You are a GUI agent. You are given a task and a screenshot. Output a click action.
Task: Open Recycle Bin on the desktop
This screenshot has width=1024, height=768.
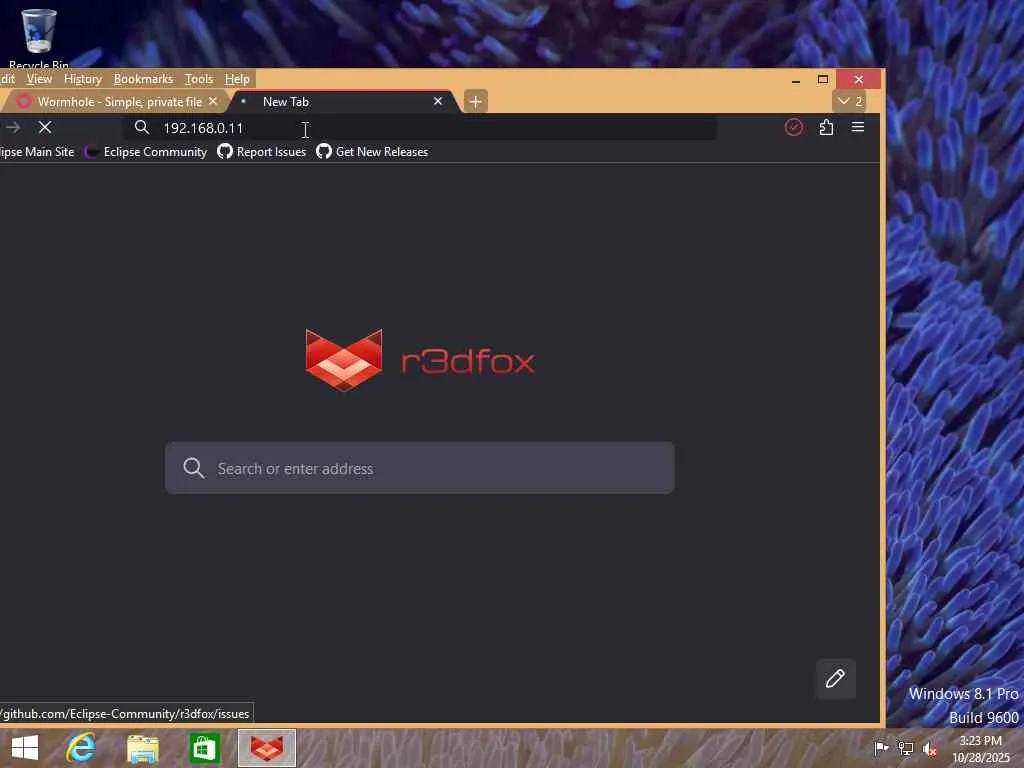tap(39, 38)
